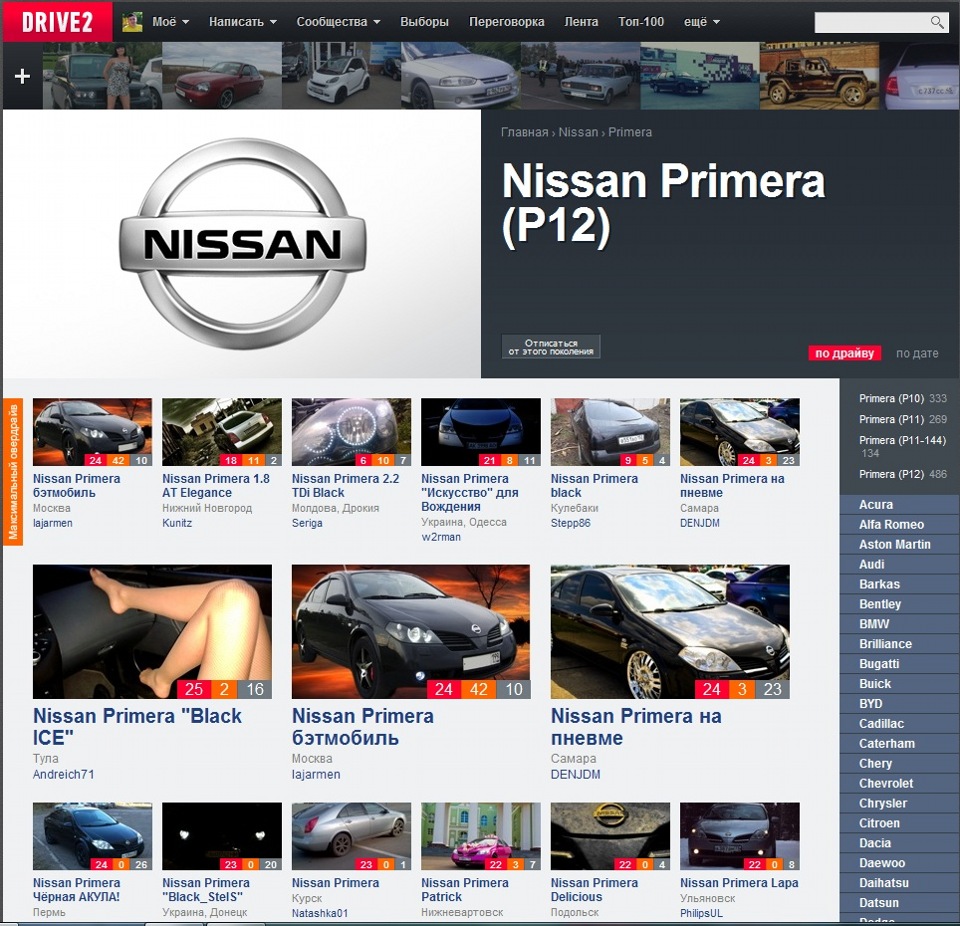Open the Nissan Primera "Искусство" для Вождения title

(470, 492)
